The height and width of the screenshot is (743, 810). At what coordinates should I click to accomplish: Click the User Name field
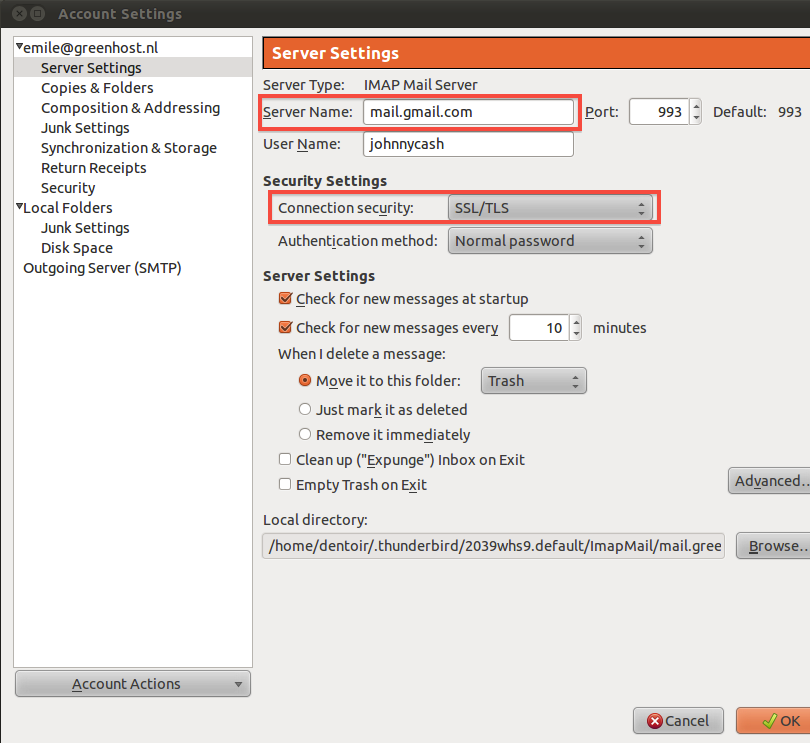pos(467,144)
